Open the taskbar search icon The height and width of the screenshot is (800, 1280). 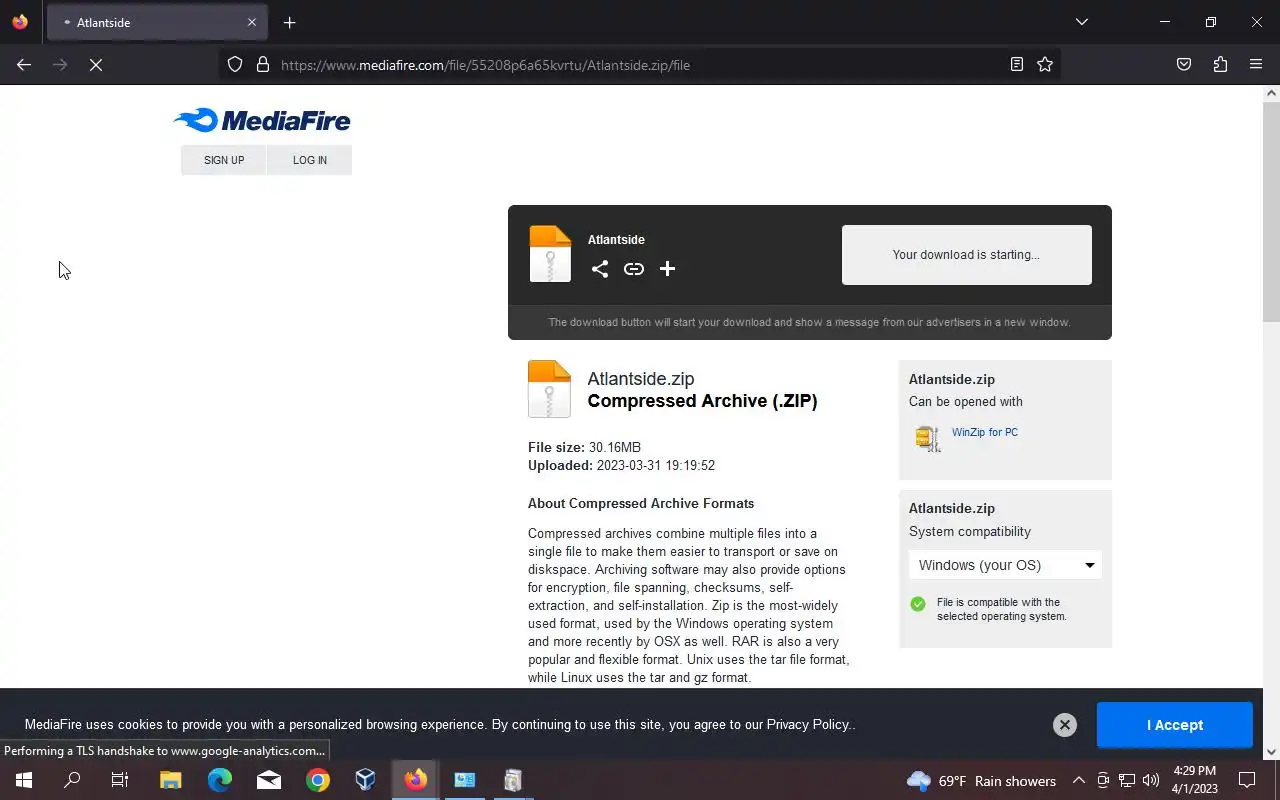coord(72,780)
